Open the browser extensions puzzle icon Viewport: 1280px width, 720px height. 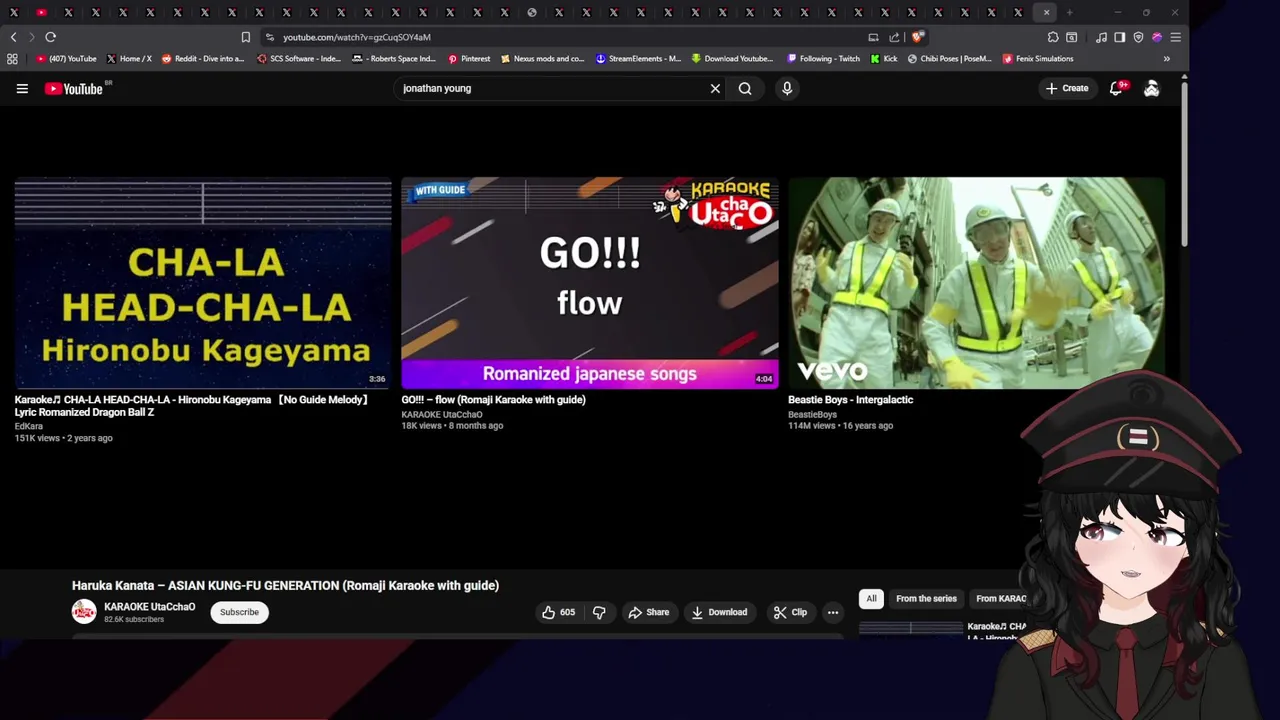pos(1053,37)
